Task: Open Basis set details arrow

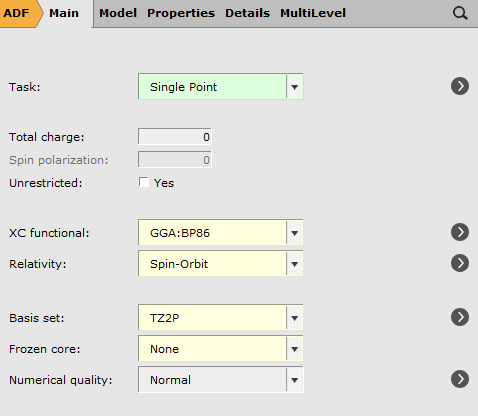Action: point(460,317)
